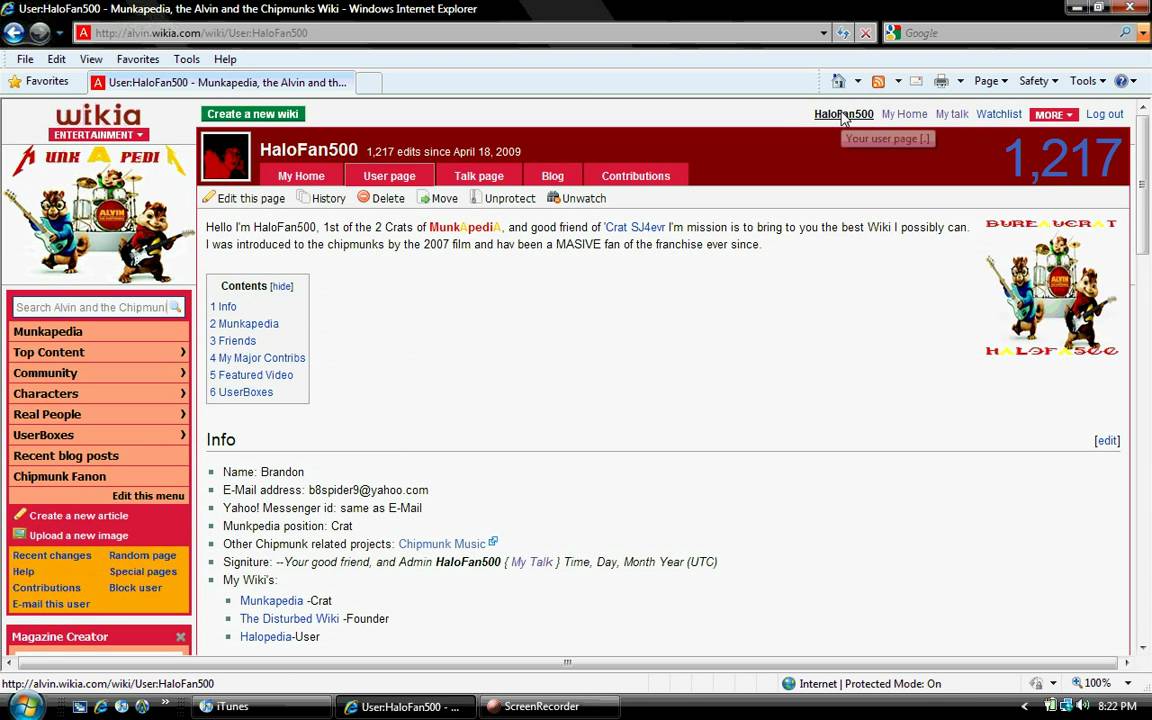Click Edit this page pencil action
The image size is (1152, 720).
click(x=244, y=198)
